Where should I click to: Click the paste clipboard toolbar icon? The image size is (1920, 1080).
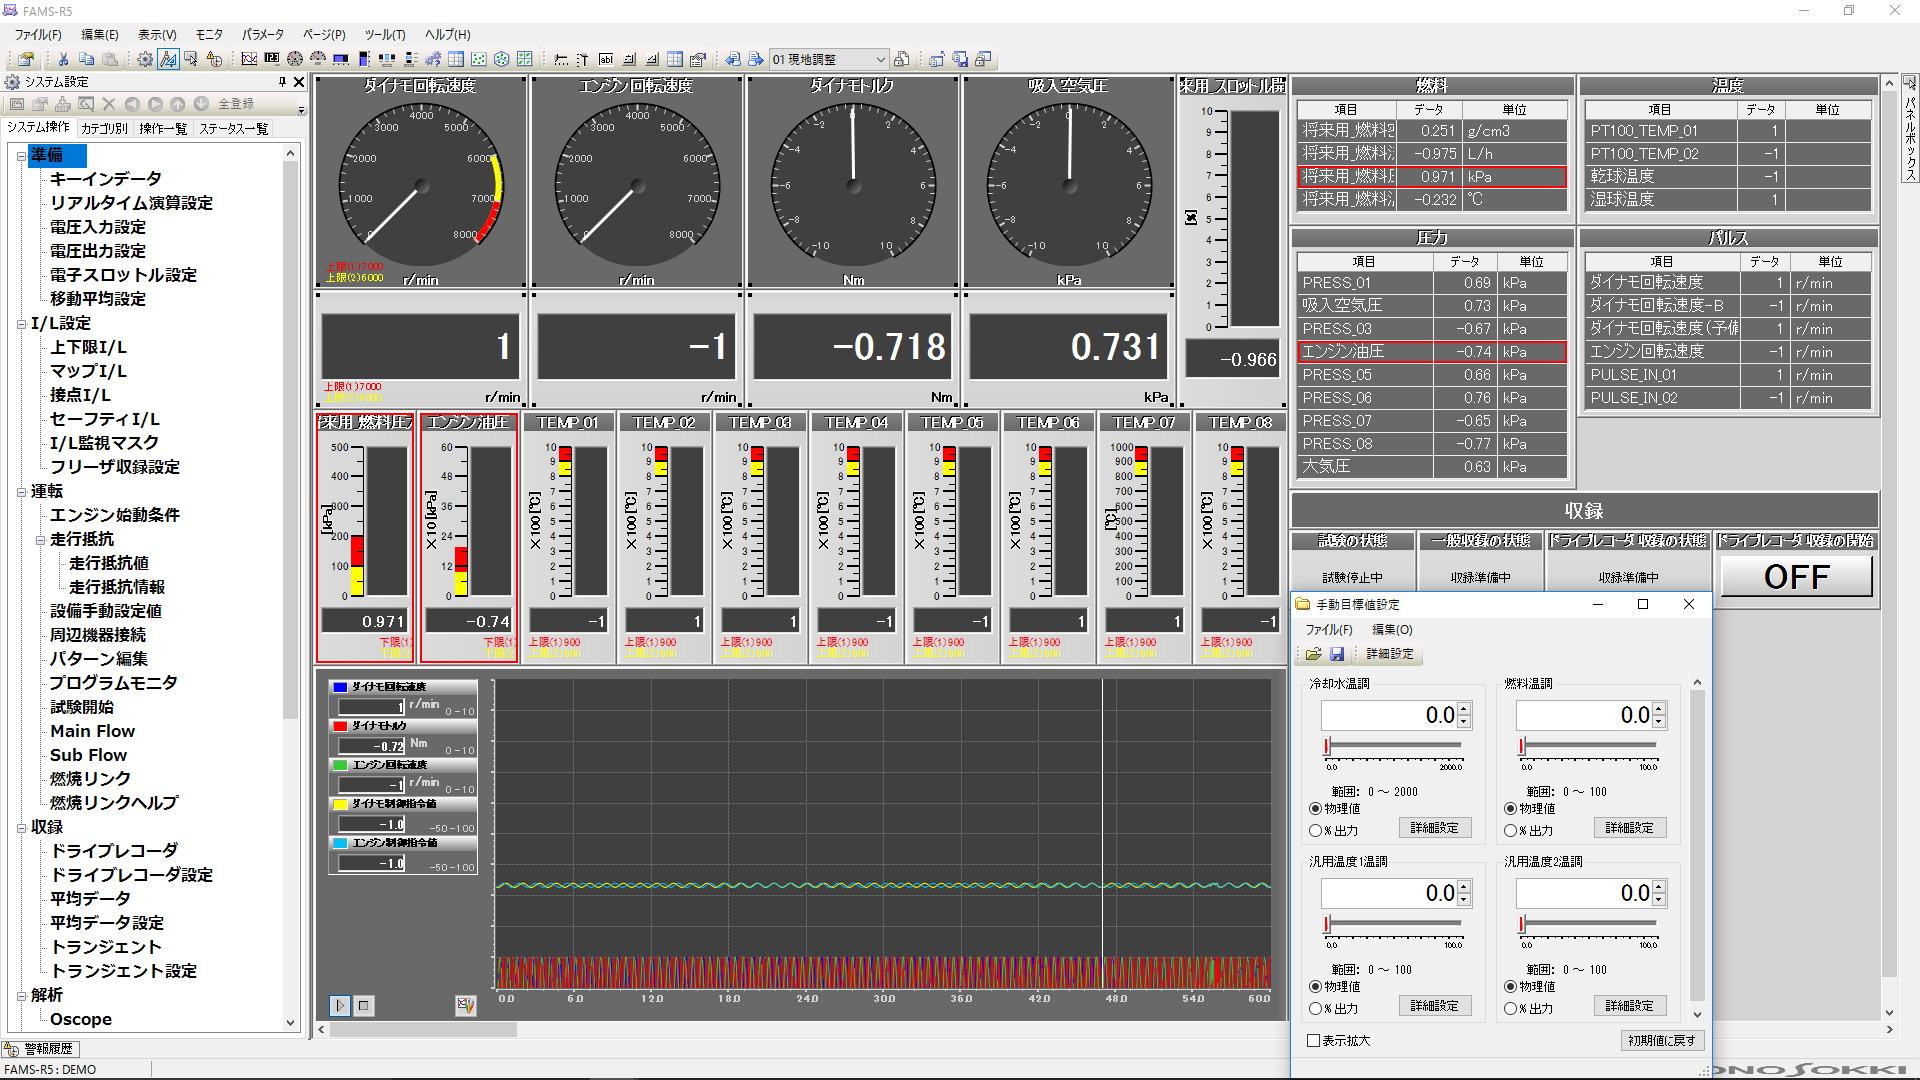pos(110,60)
